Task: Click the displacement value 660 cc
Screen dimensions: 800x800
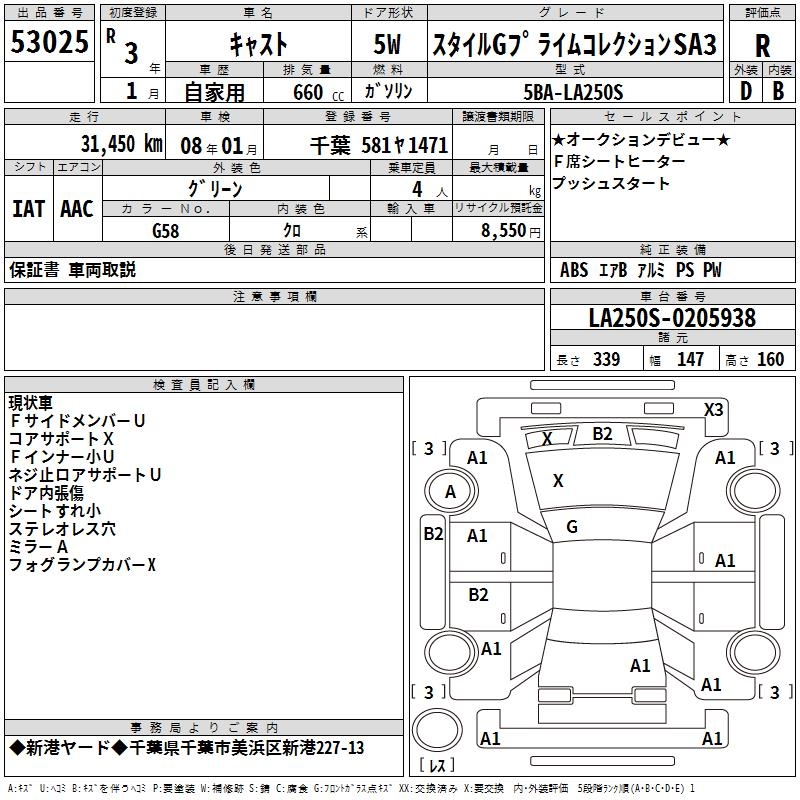Action: click(318, 92)
